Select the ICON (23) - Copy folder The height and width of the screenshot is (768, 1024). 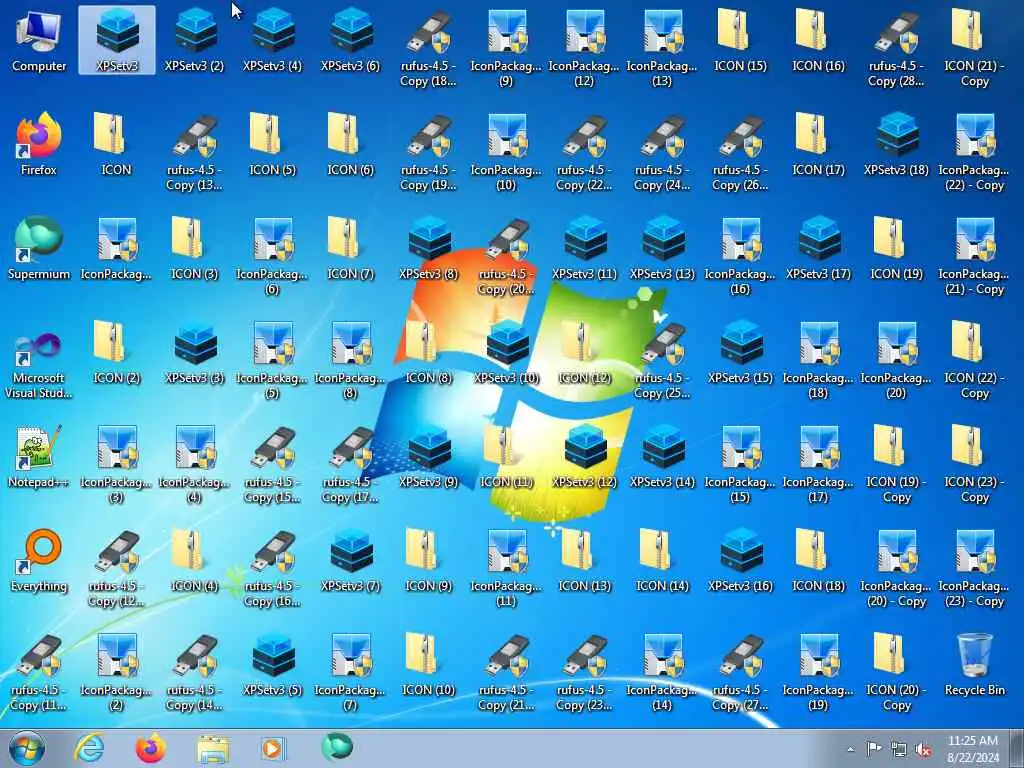click(974, 464)
